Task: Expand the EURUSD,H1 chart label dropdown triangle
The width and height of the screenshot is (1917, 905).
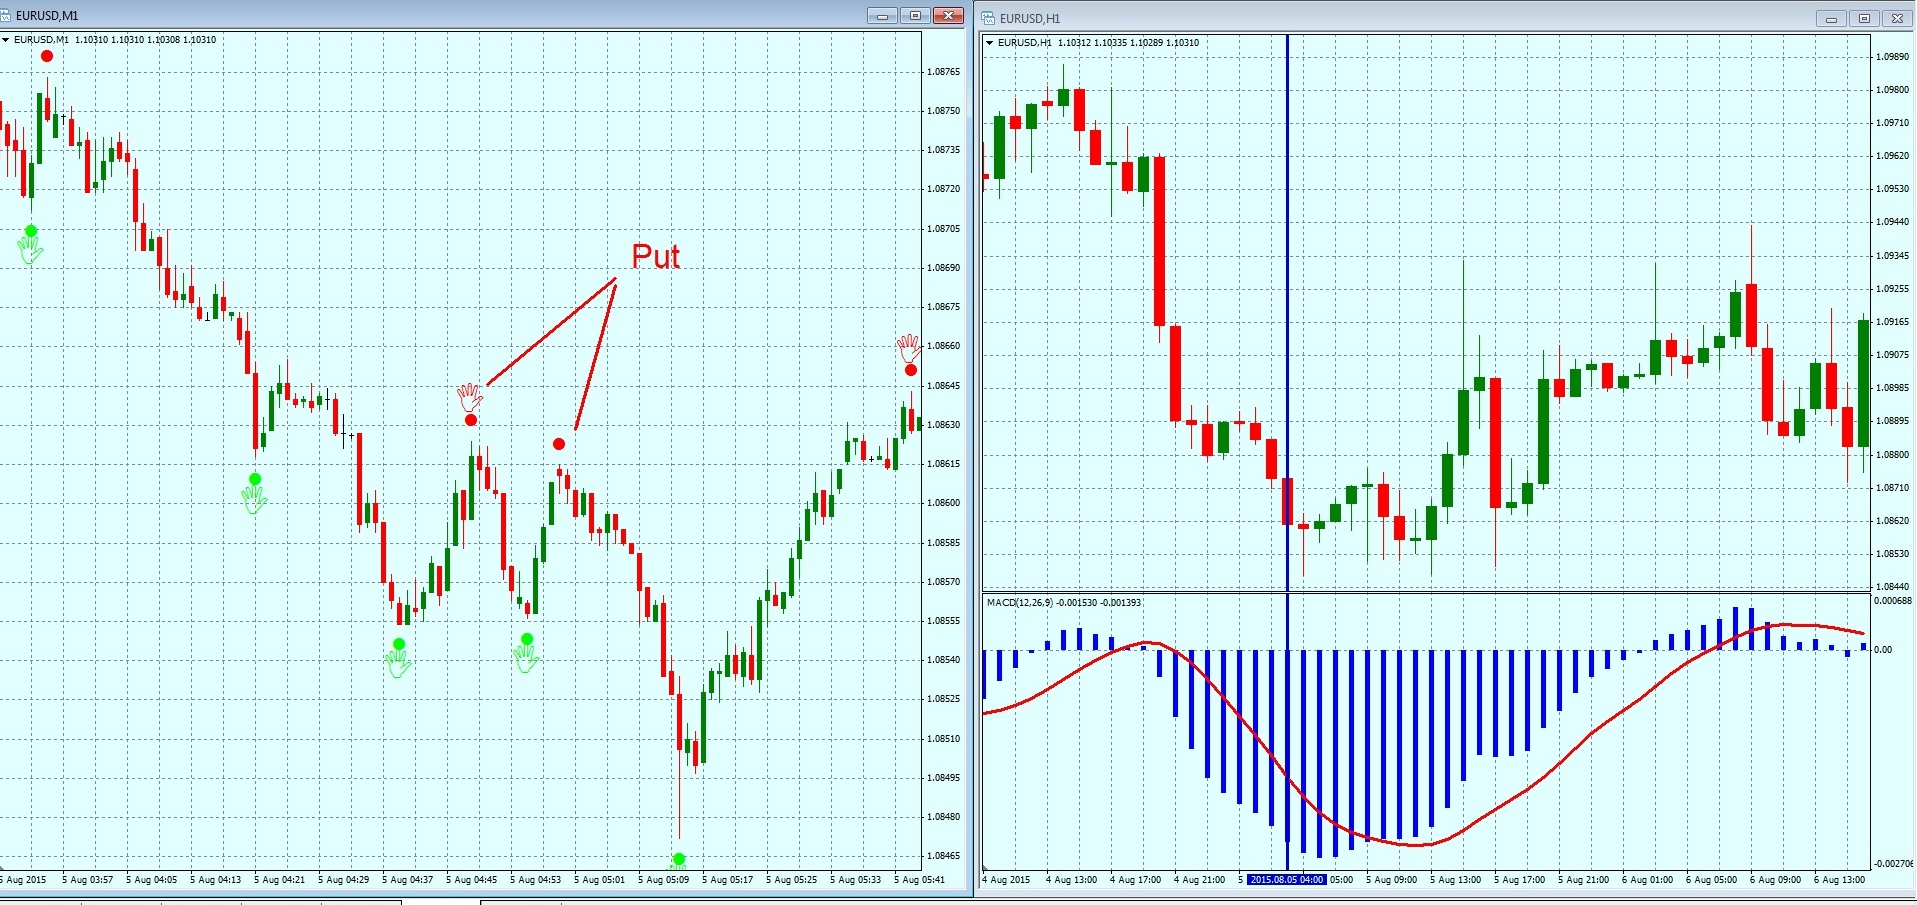Action: point(990,43)
